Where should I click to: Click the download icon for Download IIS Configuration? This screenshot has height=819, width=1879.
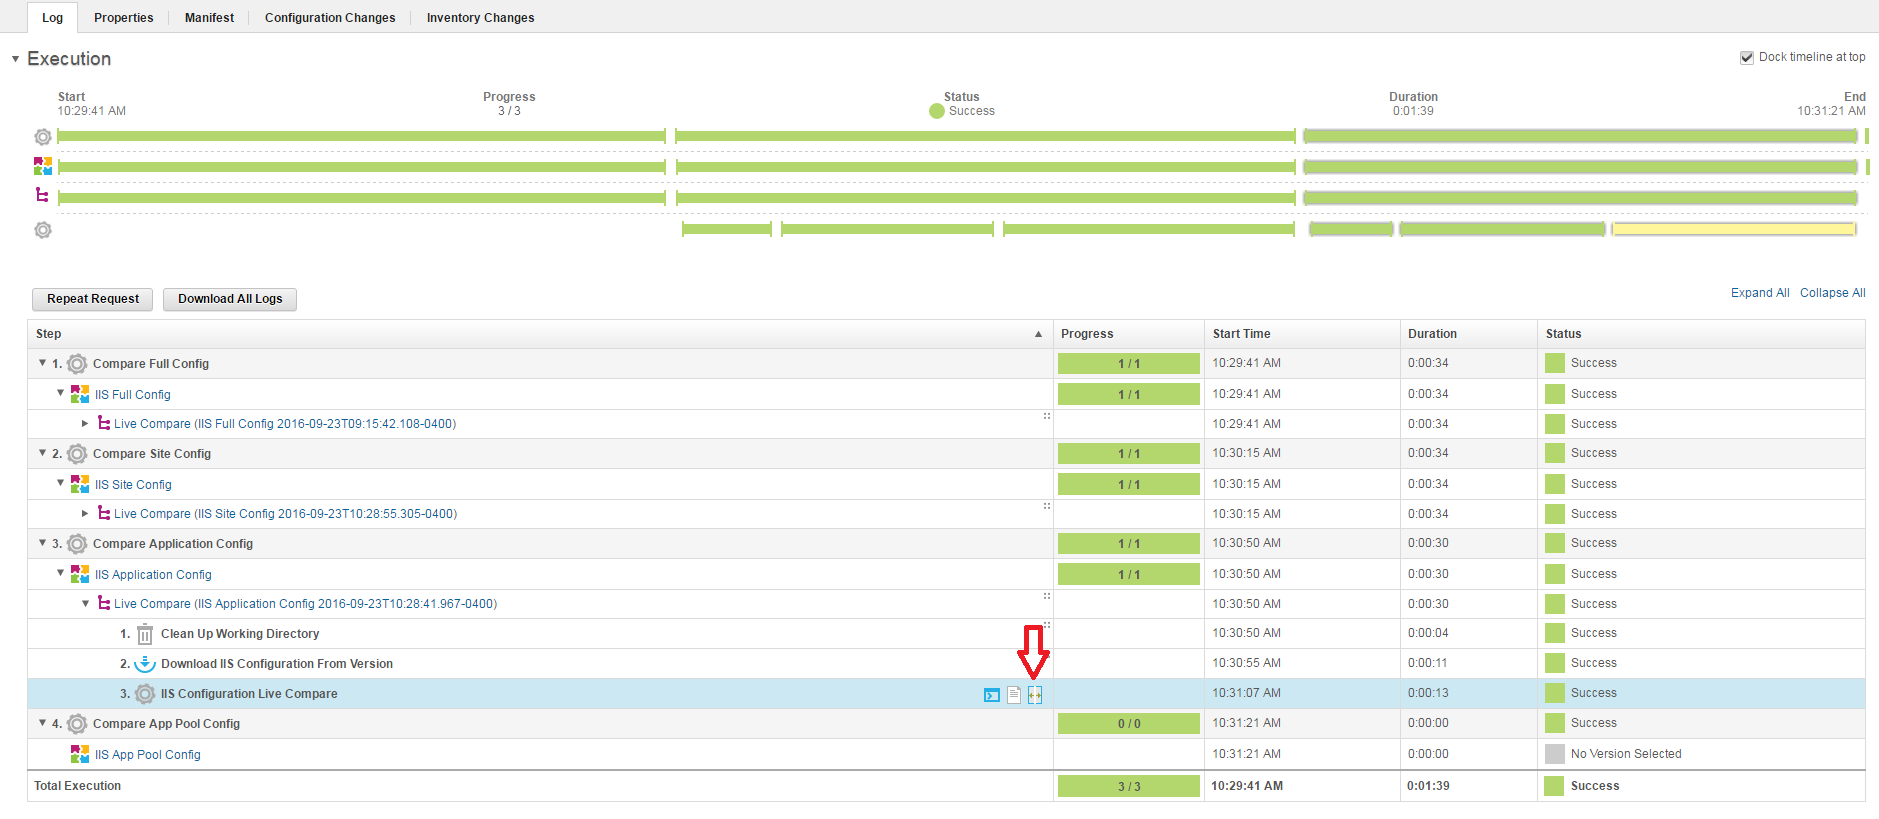tap(145, 664)
